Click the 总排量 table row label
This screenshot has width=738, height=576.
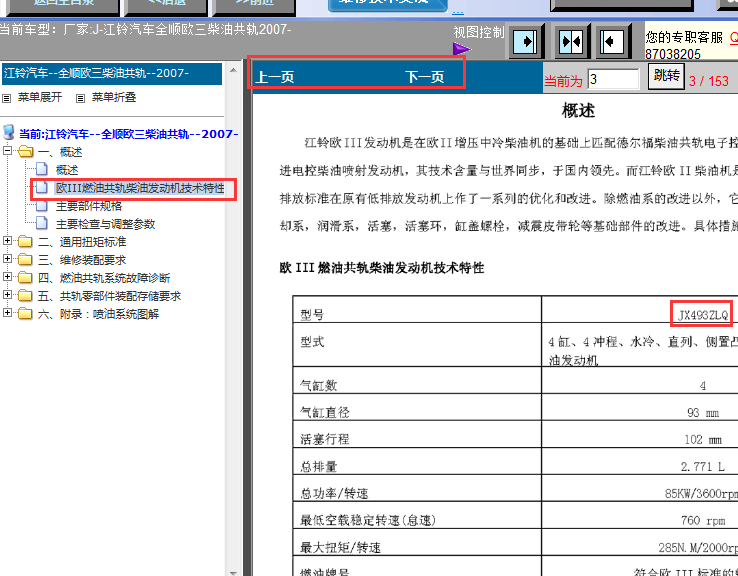tap(319, 466)
